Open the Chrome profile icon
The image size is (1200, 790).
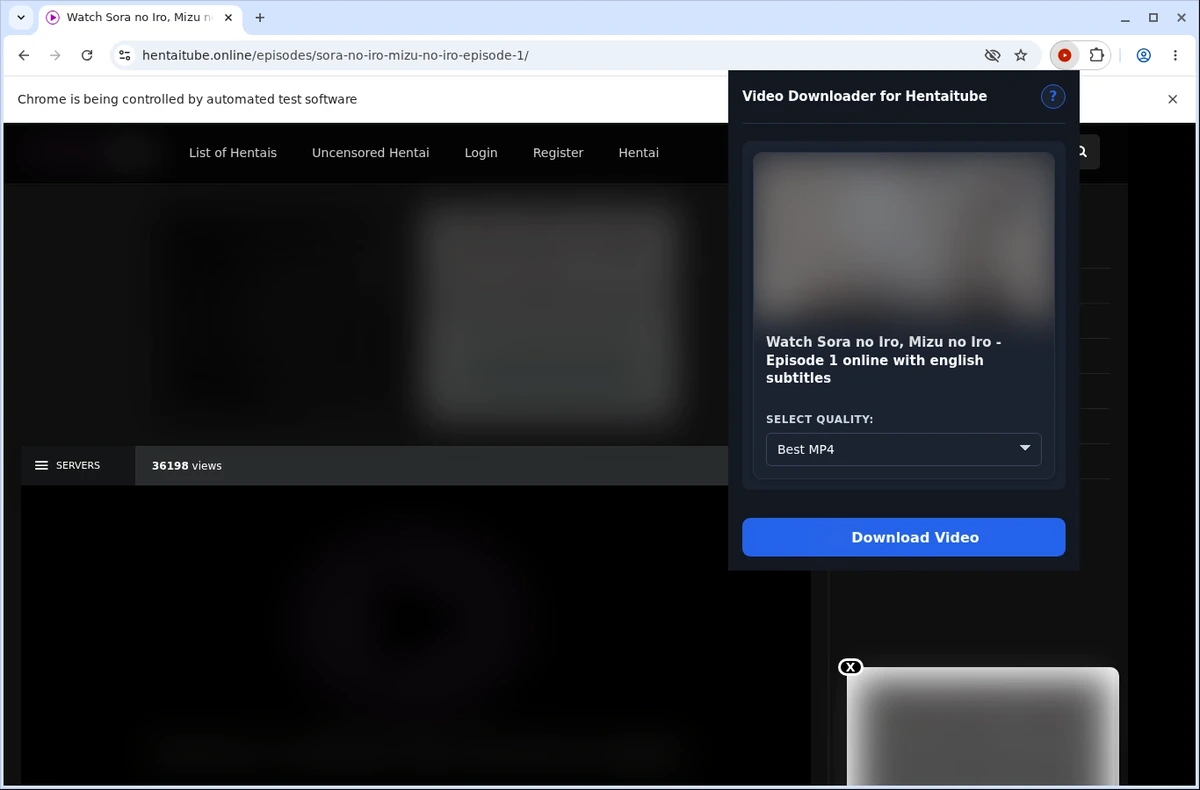[1144, 55]
